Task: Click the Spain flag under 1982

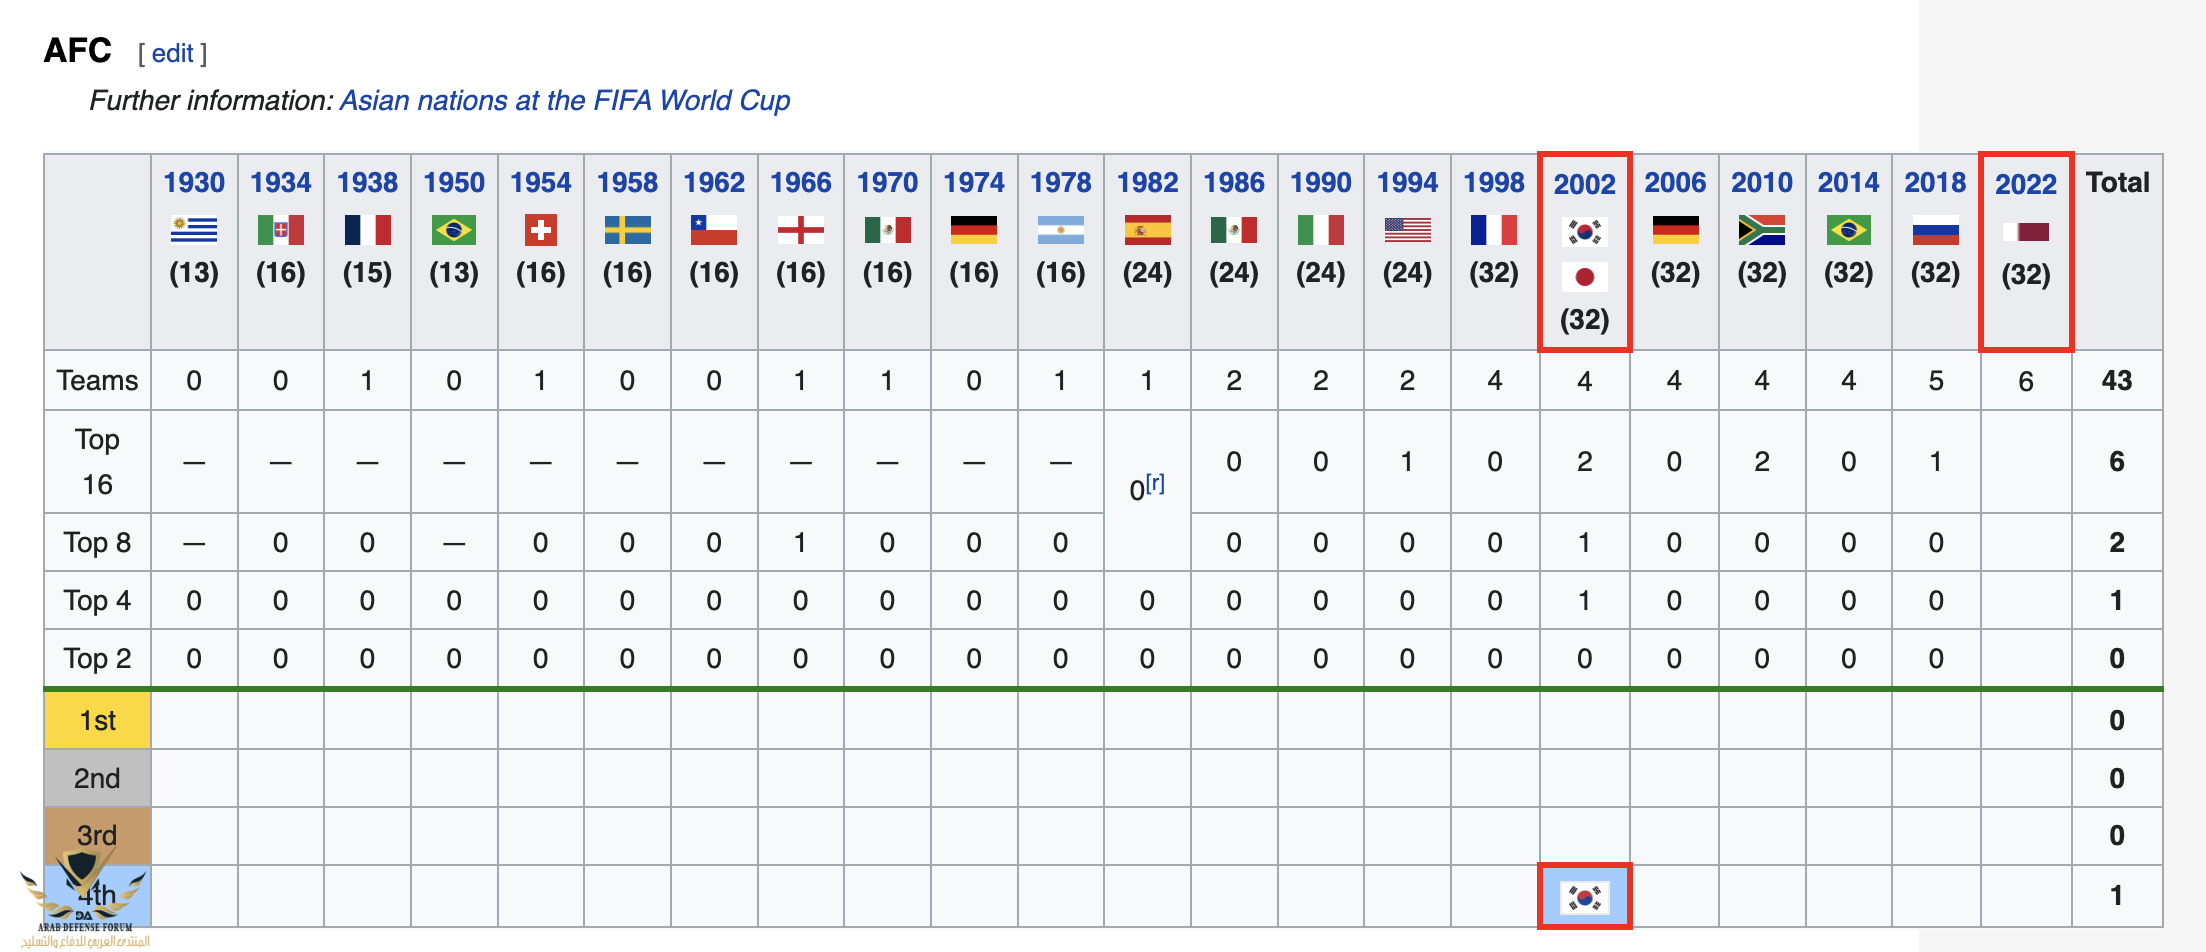Action: [x=1147, y=231]
